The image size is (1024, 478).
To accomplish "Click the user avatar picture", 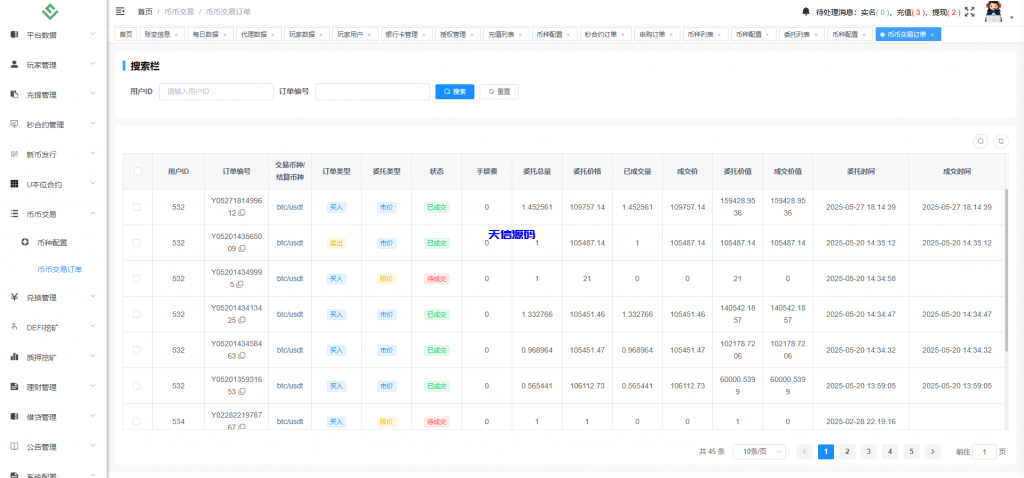I will (993, 12).
